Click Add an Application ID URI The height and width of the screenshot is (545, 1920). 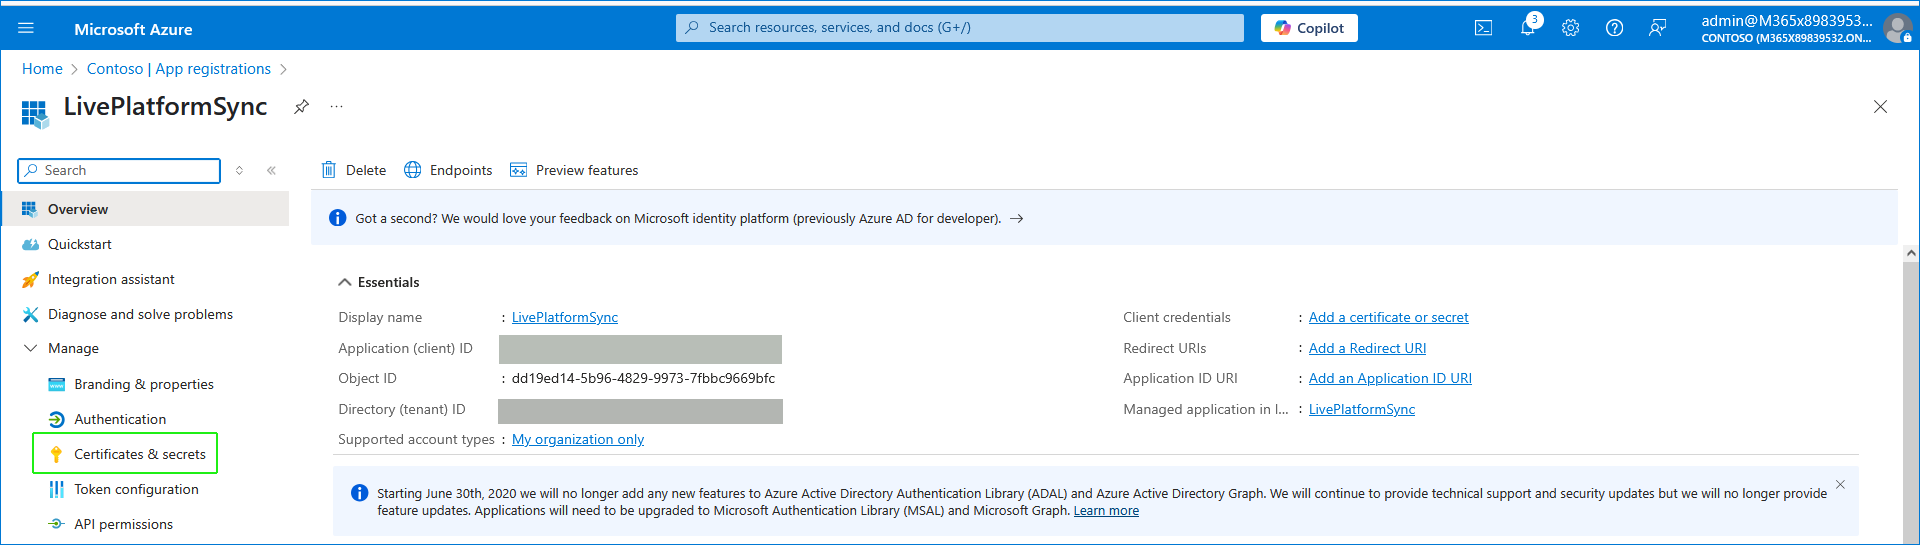[1390, 378]
